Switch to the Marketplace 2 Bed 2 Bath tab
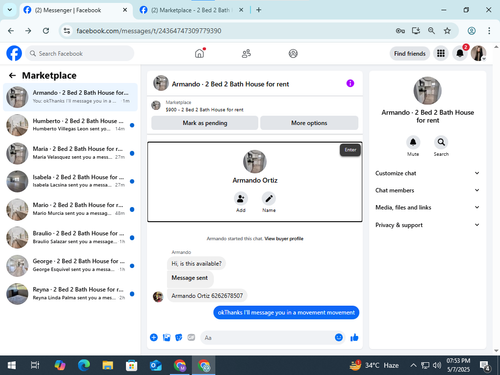The image size is (500, 375). 191,10
